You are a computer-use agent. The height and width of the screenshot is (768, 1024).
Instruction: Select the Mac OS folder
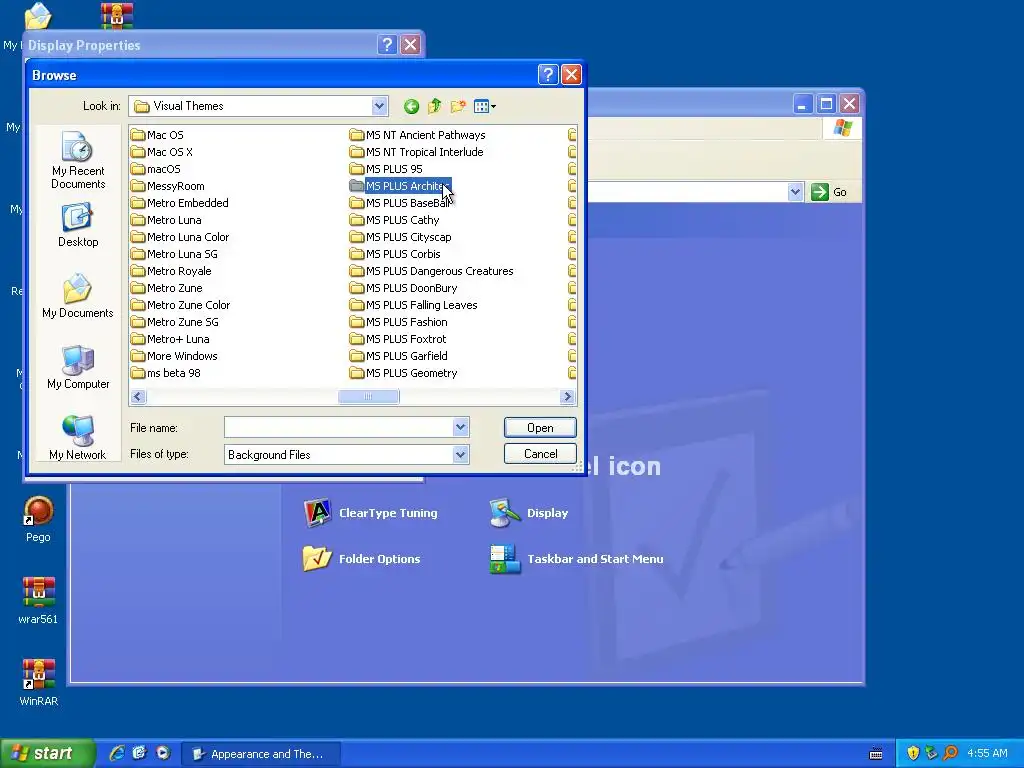point(157,135)
